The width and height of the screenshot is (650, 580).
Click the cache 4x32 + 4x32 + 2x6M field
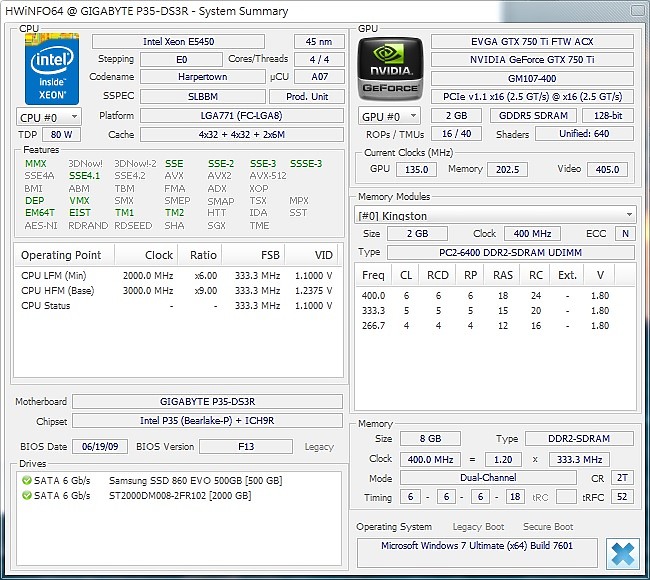242,134
